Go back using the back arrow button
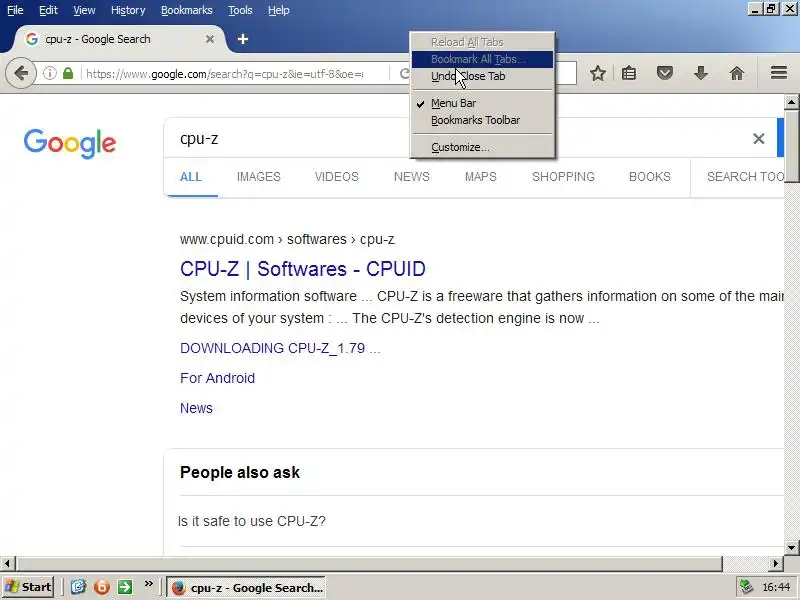 21,73
